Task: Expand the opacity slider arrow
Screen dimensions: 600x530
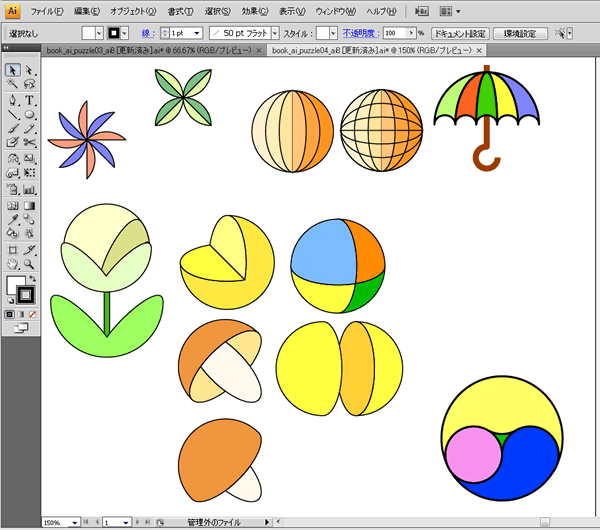Action: coord(411,33)
